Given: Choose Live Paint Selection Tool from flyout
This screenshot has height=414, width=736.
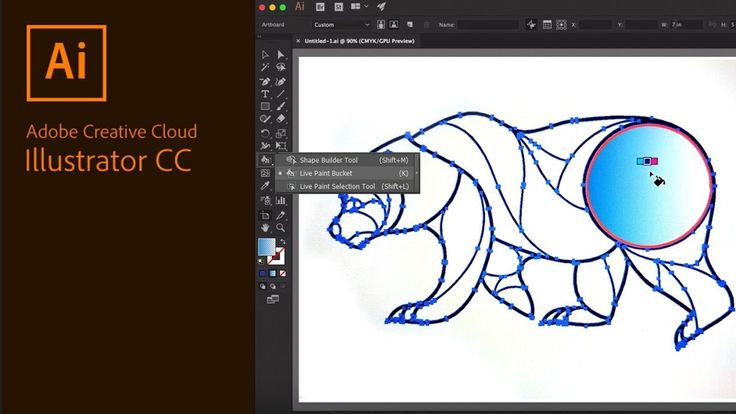Looking at the screenshot, I should pyautogui.click(x=337, y=186).
